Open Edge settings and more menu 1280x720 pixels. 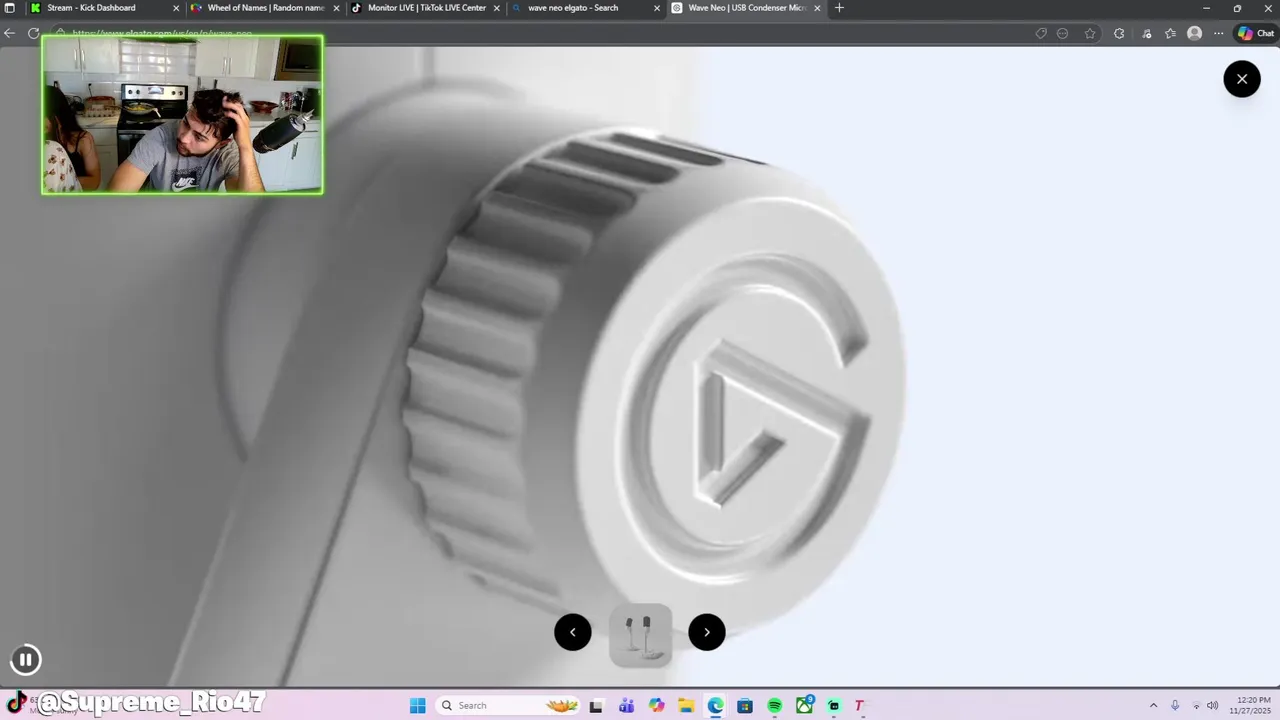tap(1218, 33)
